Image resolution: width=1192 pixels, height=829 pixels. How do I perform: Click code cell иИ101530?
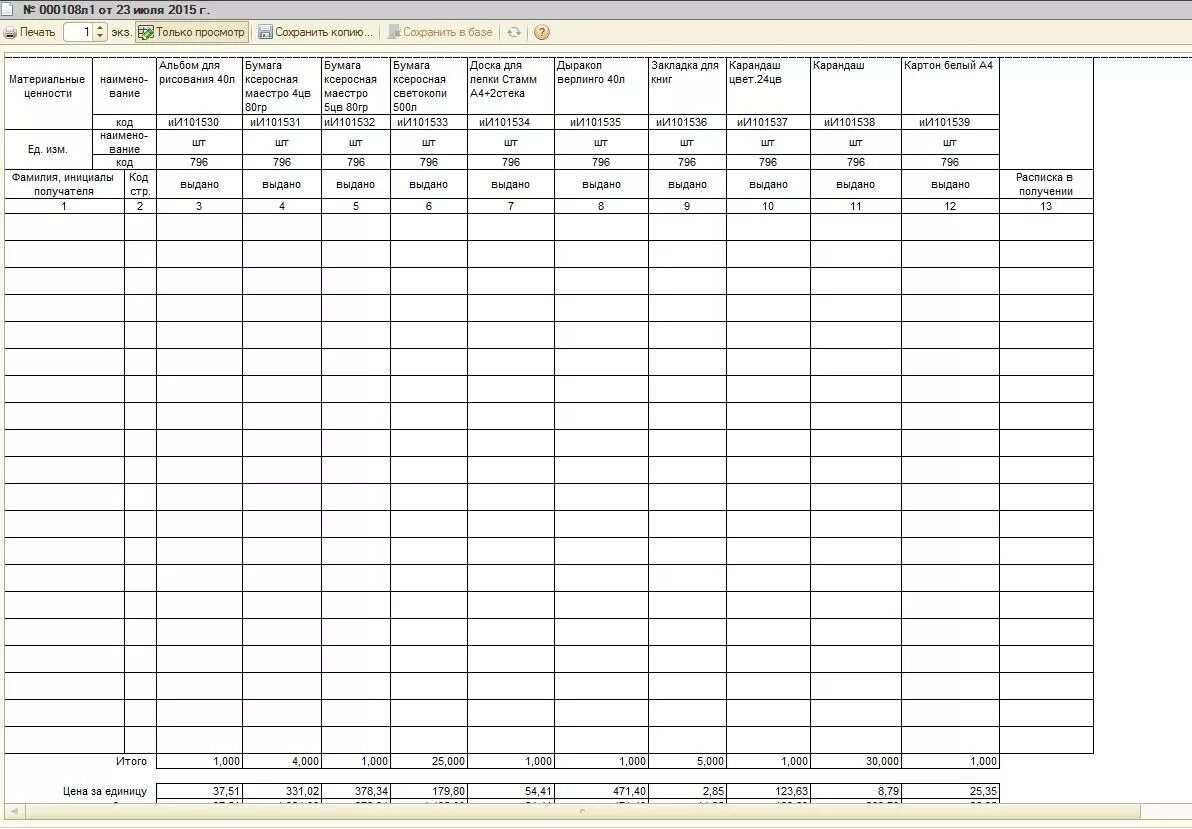[x=199, y=122]
